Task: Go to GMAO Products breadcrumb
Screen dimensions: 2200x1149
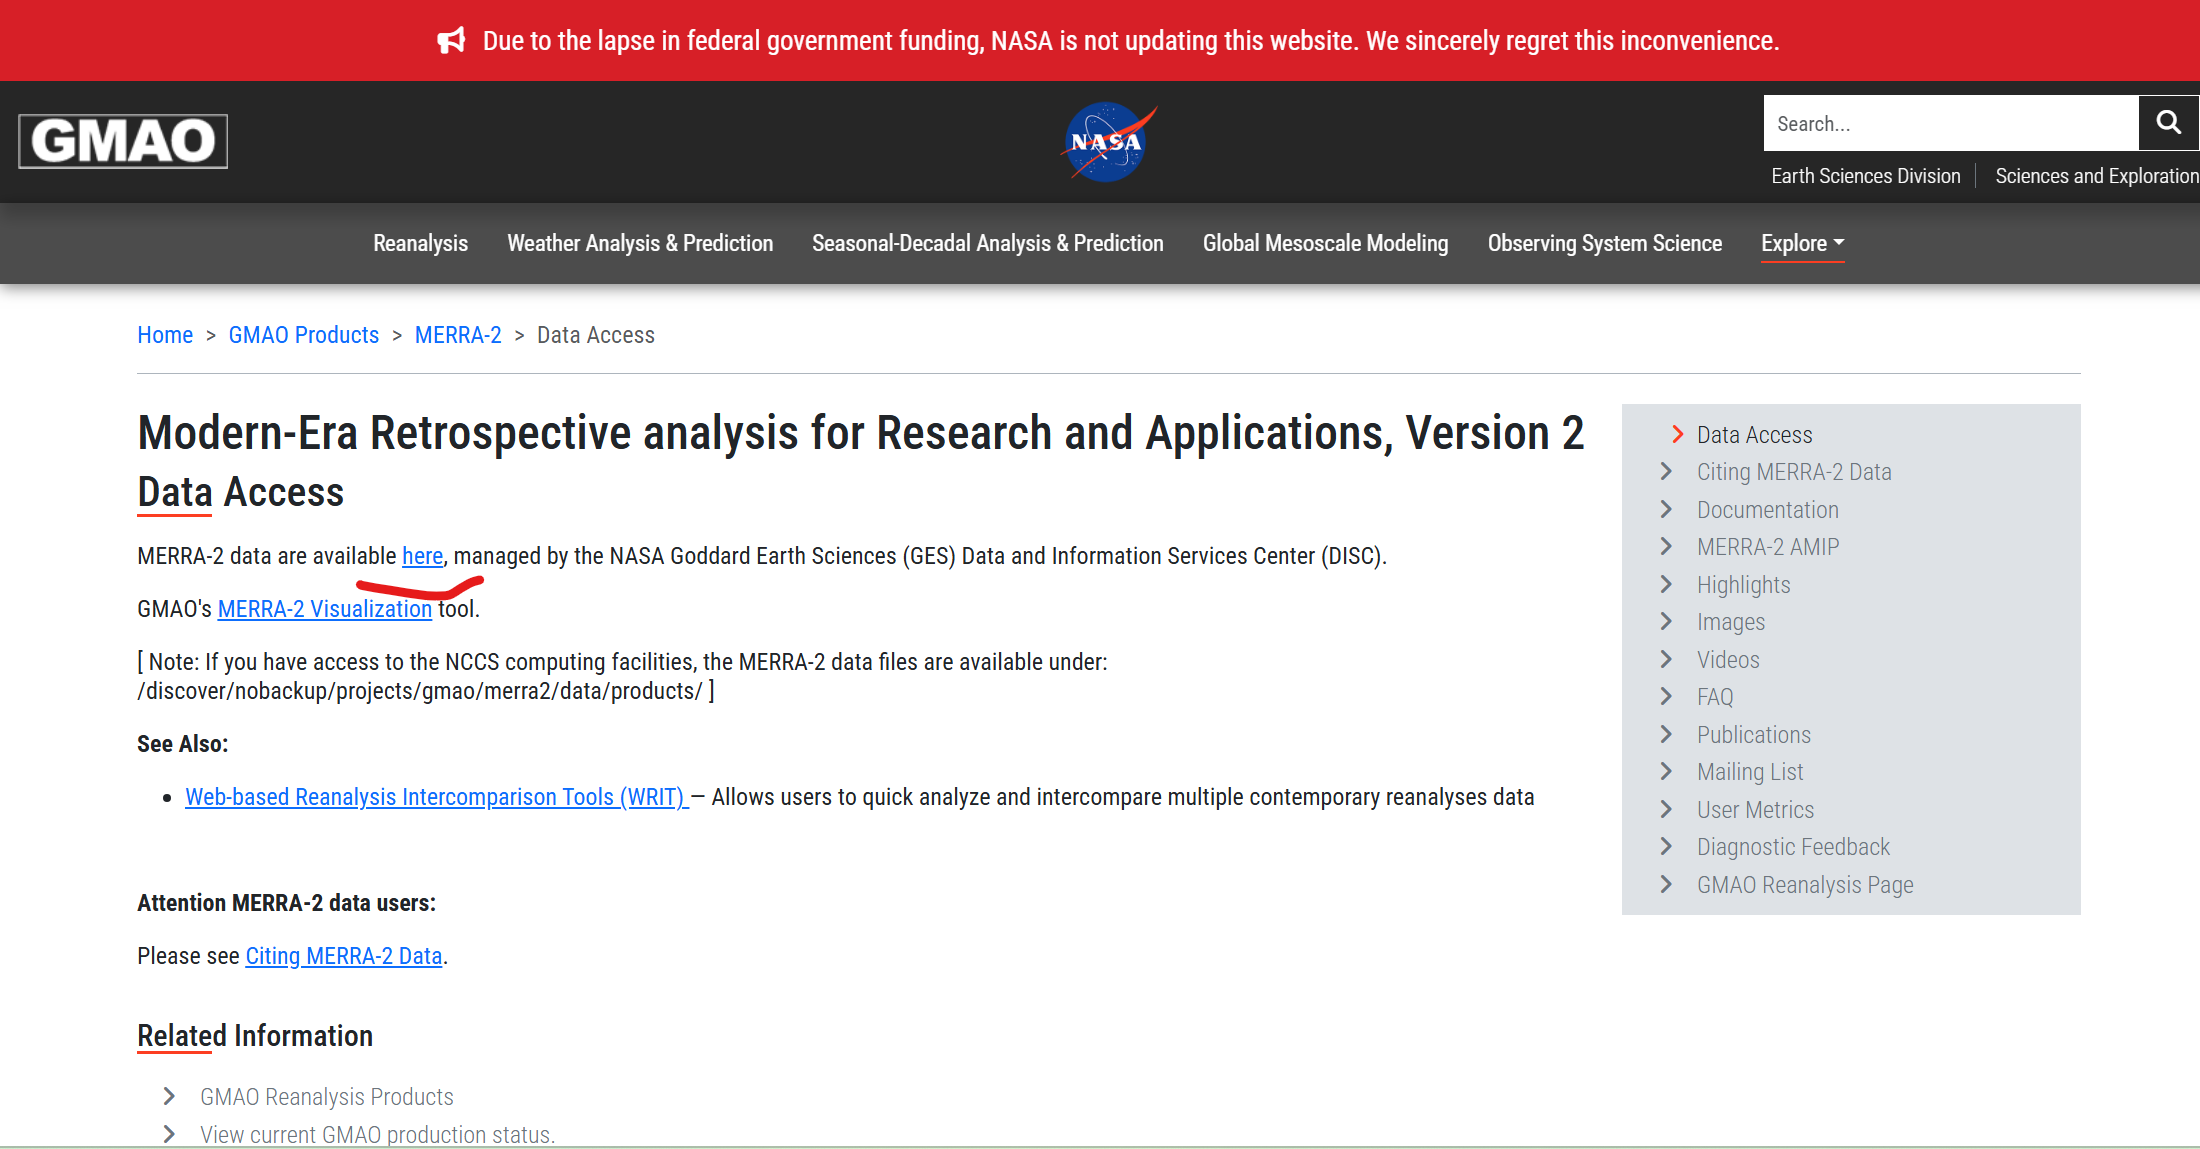Action: 303,335
